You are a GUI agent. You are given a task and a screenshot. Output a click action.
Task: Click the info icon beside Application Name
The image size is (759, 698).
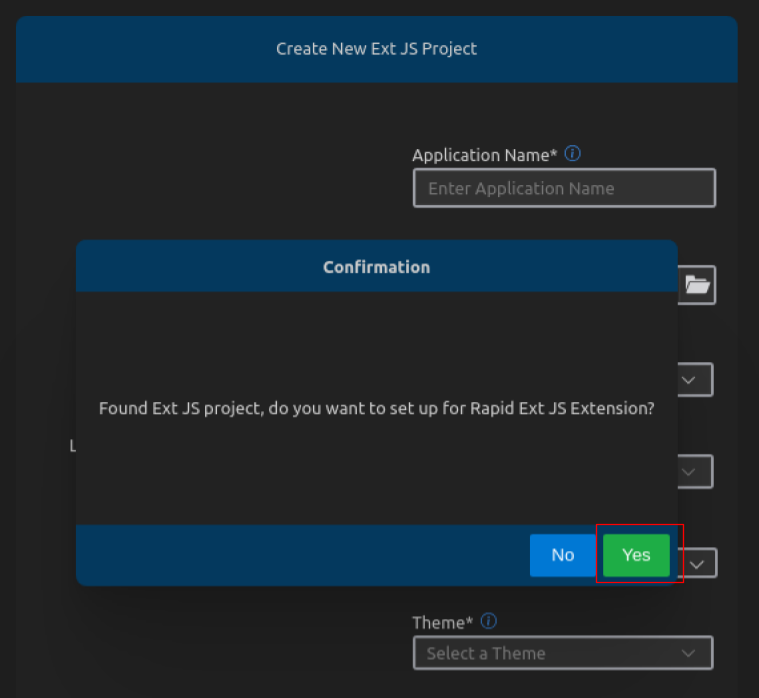point(573,154)
